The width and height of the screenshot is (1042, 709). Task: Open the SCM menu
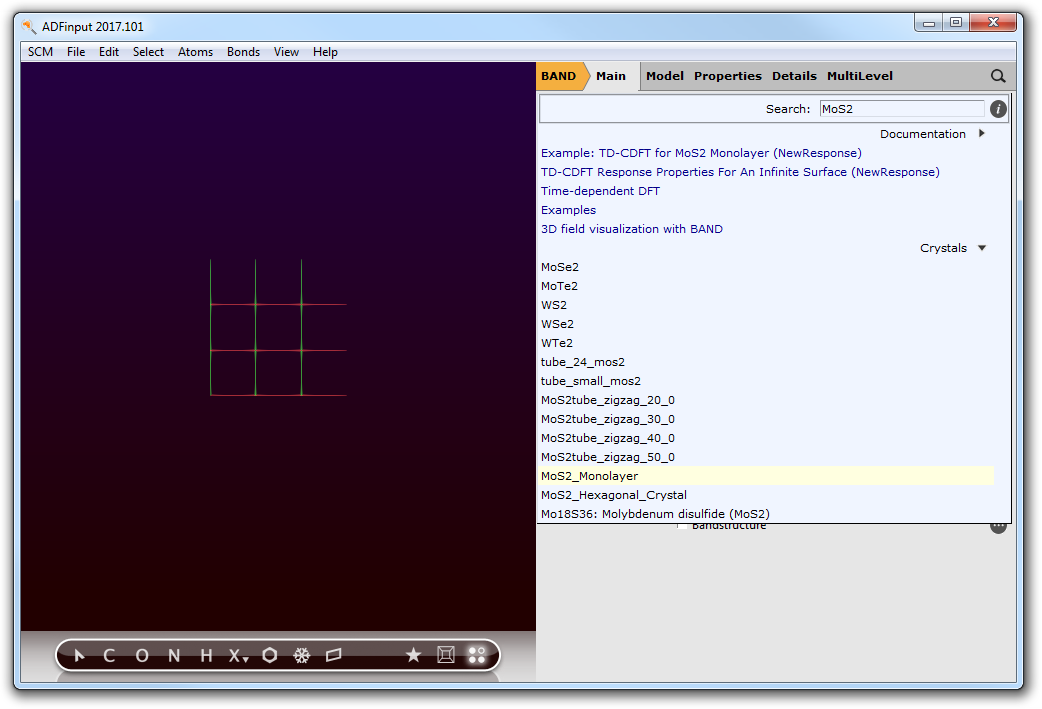click(x=41, y=52)
